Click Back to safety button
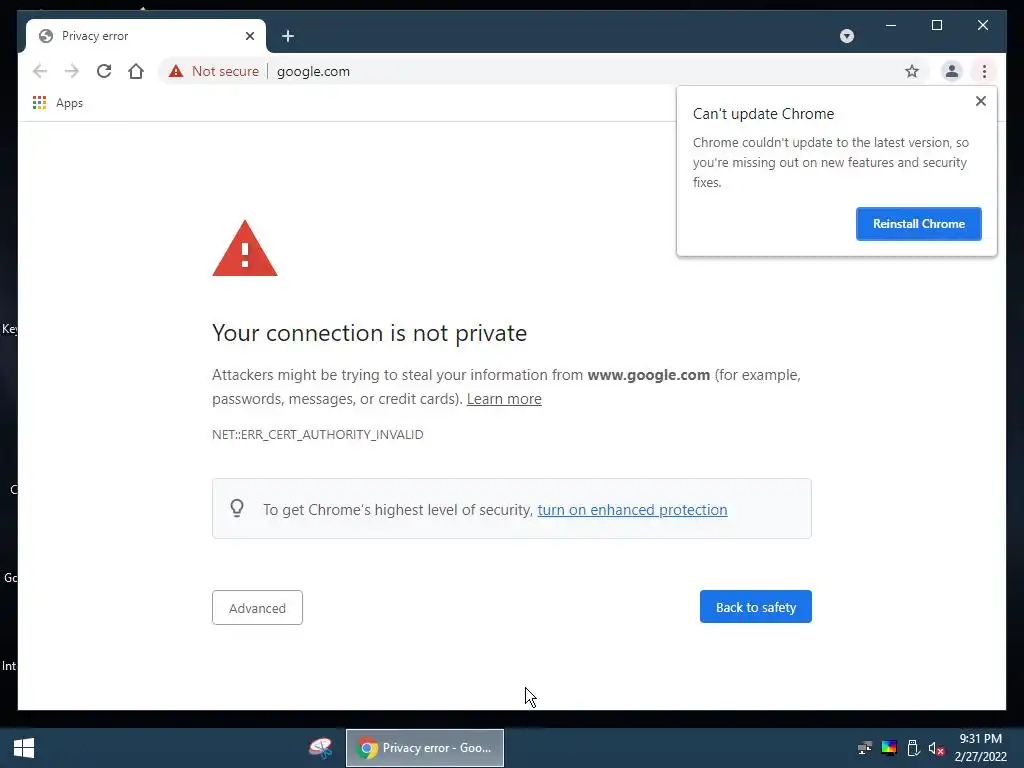The width and height of the screenshot is (1024, 768). (756, 607)
